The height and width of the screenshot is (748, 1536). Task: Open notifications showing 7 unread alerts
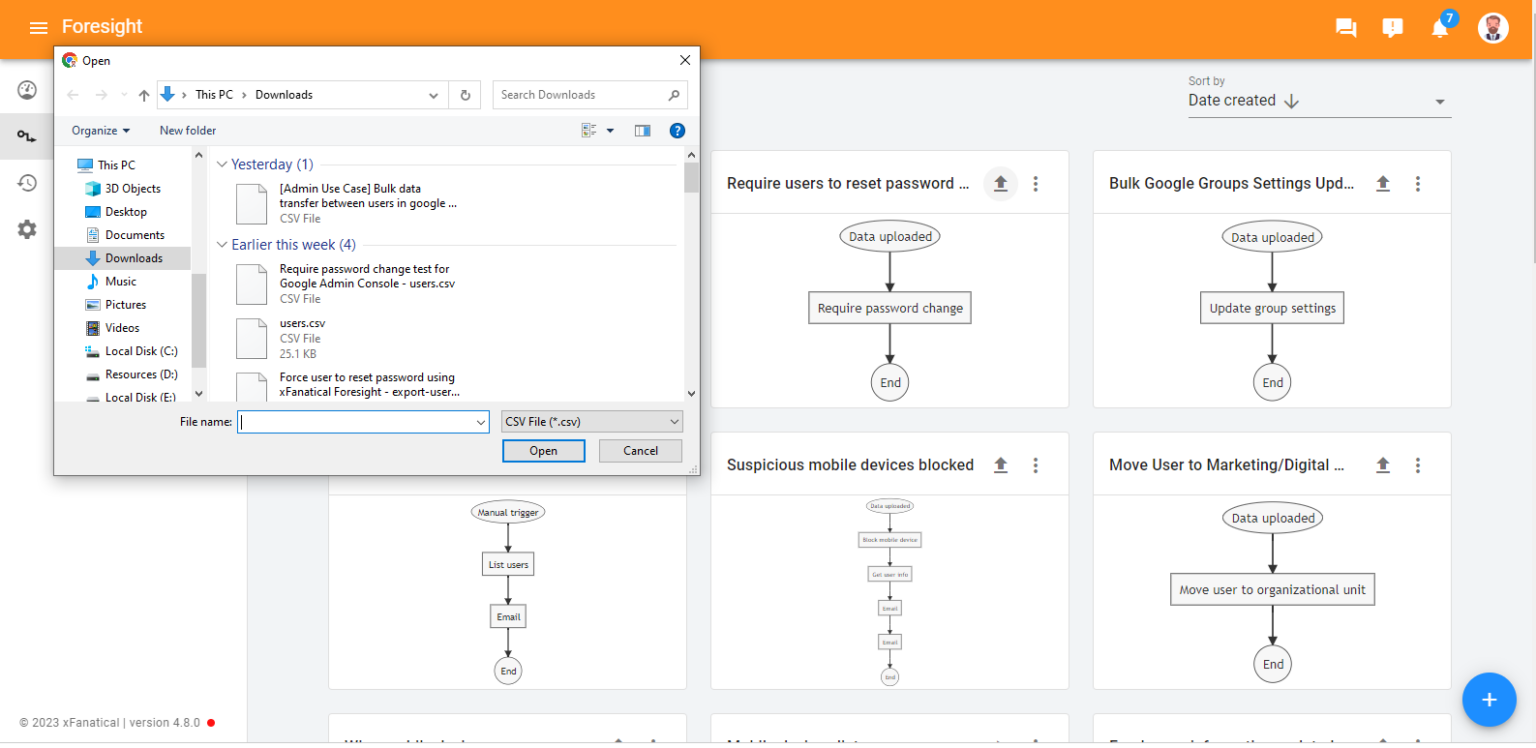(x=1440, y=30)
